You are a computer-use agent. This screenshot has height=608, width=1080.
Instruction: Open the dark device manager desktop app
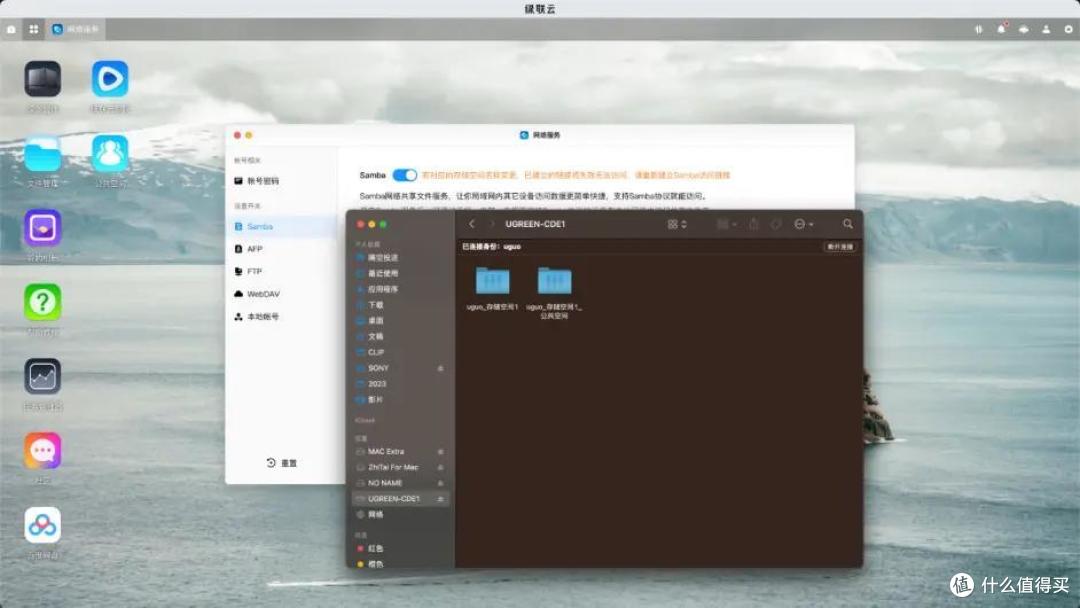coord(43,78)
